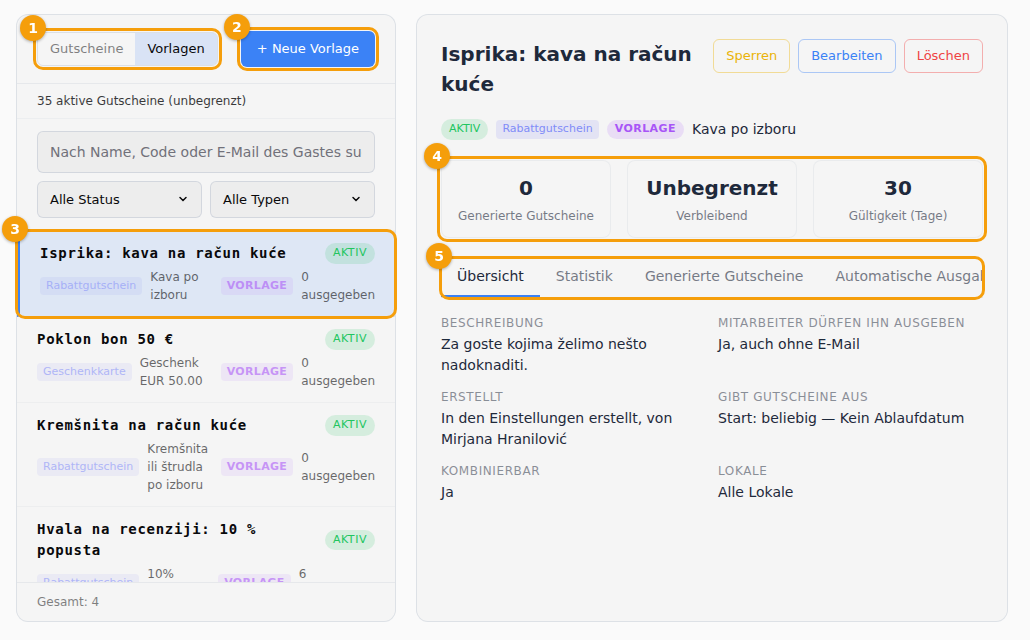Viewport: 1030px width, 640px height.
Task: Click the VORLAGE badge on Poklon bon row
Action: 257,371
